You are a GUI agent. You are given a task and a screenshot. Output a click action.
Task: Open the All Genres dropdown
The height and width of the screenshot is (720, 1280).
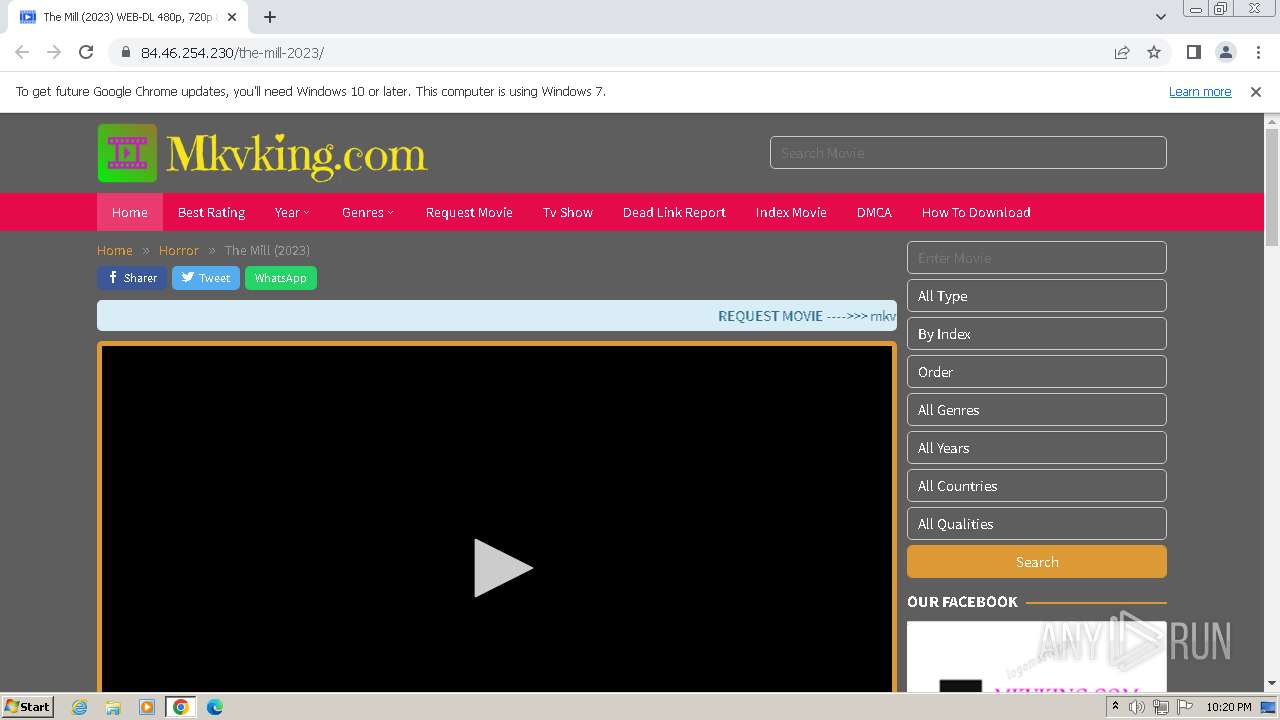point(1037,409)
